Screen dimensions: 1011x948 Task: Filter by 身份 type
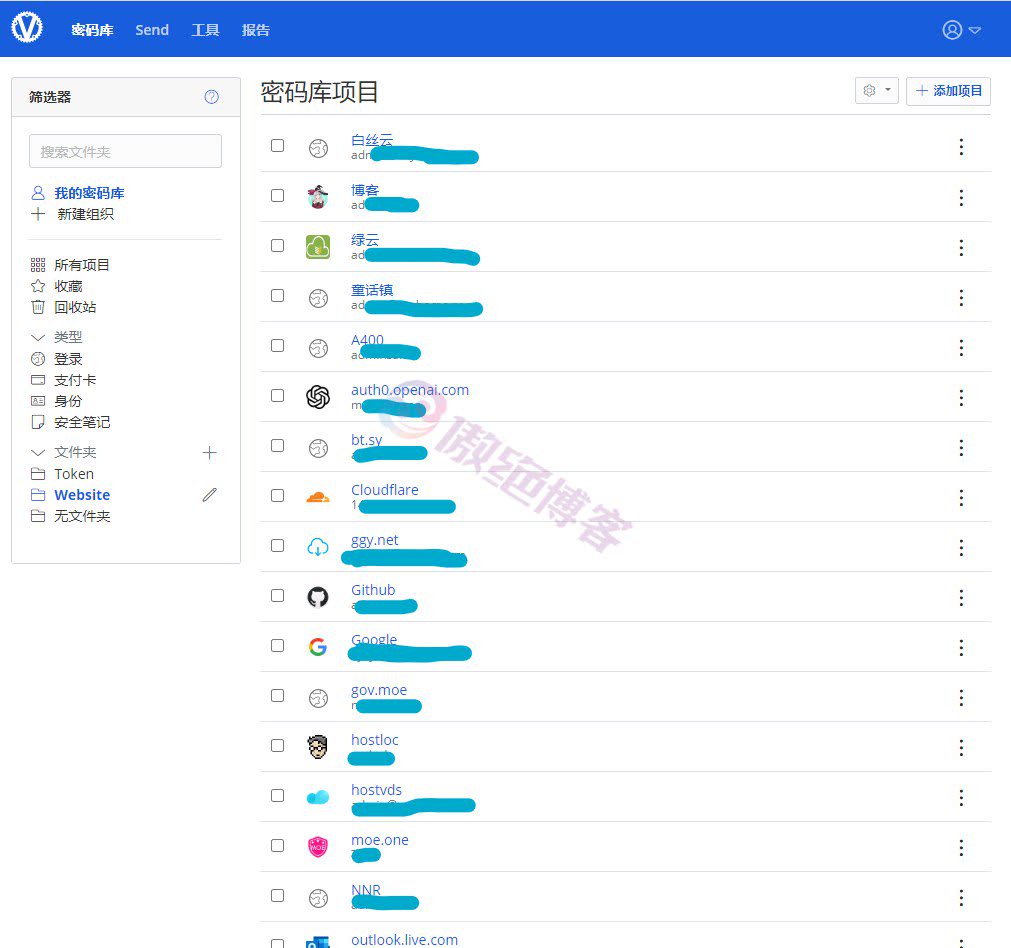pyautogui.click(x=68, y=401)
